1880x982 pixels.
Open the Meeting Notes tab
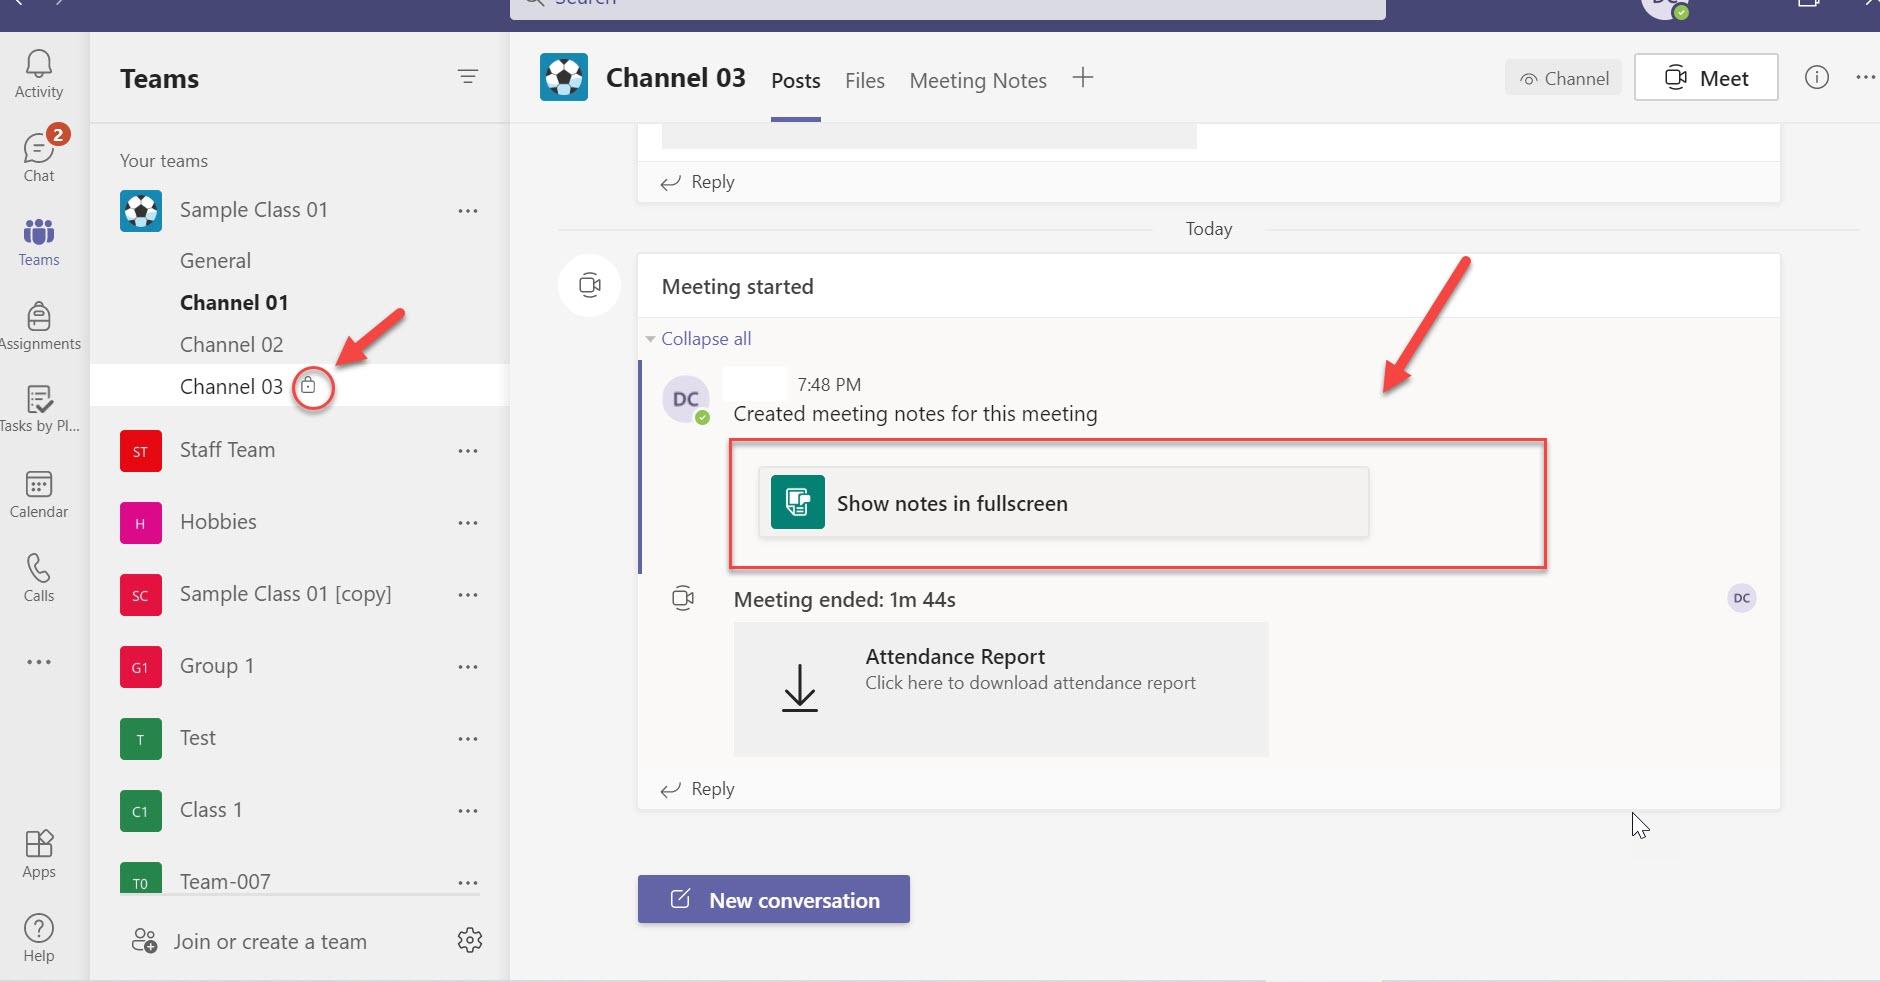[978, 81]
